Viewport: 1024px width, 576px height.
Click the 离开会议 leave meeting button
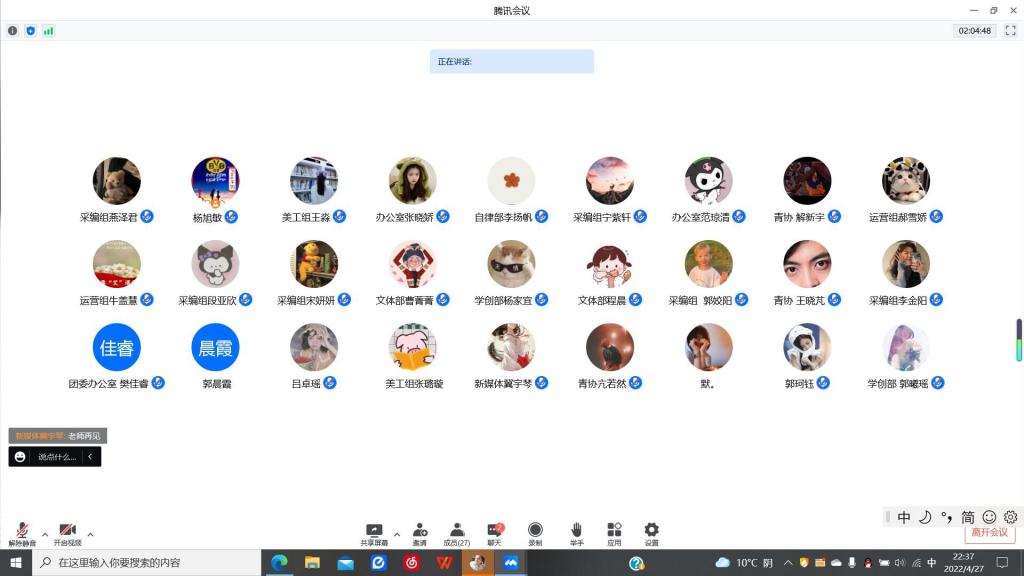(989, 533)
